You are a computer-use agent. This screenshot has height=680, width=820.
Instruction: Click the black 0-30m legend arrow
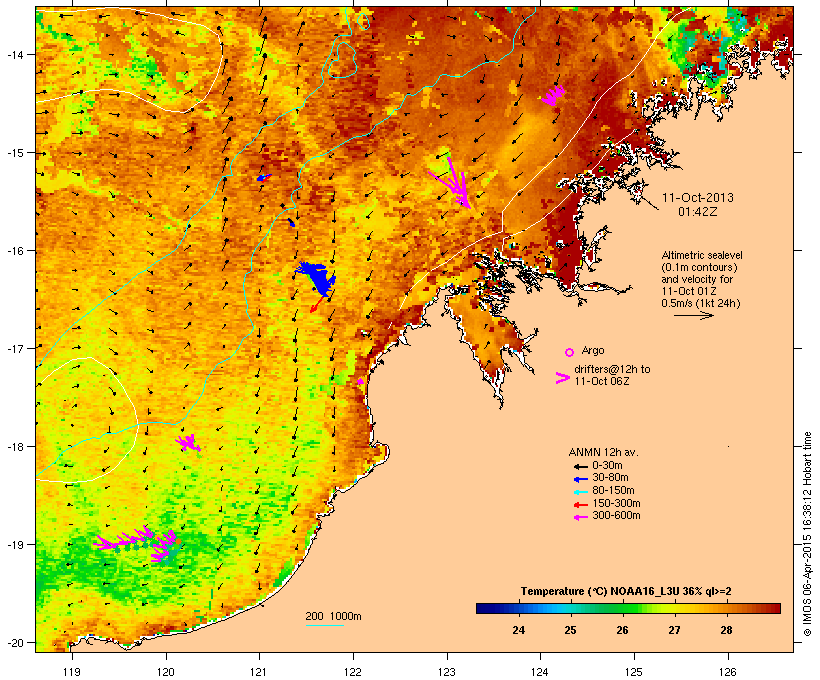click(580, 466)
